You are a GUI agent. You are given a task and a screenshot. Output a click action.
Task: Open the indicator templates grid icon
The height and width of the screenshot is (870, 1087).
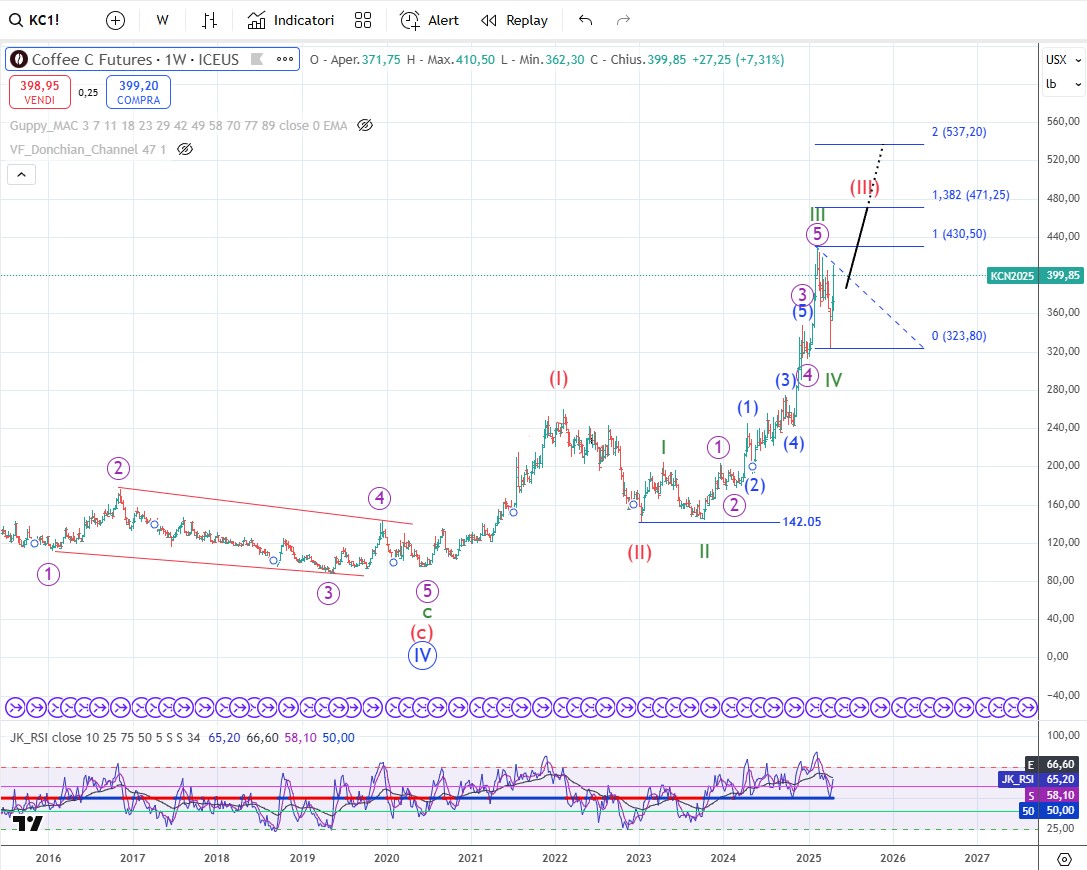[x=363, y=20]
